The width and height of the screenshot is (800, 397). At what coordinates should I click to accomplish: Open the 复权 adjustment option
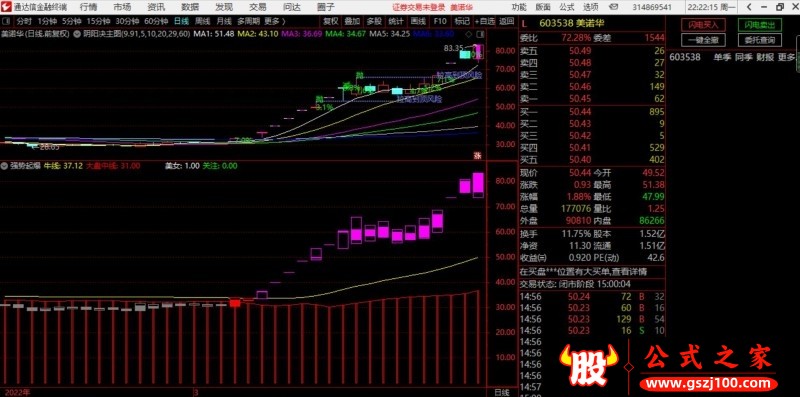click(331, 21)
